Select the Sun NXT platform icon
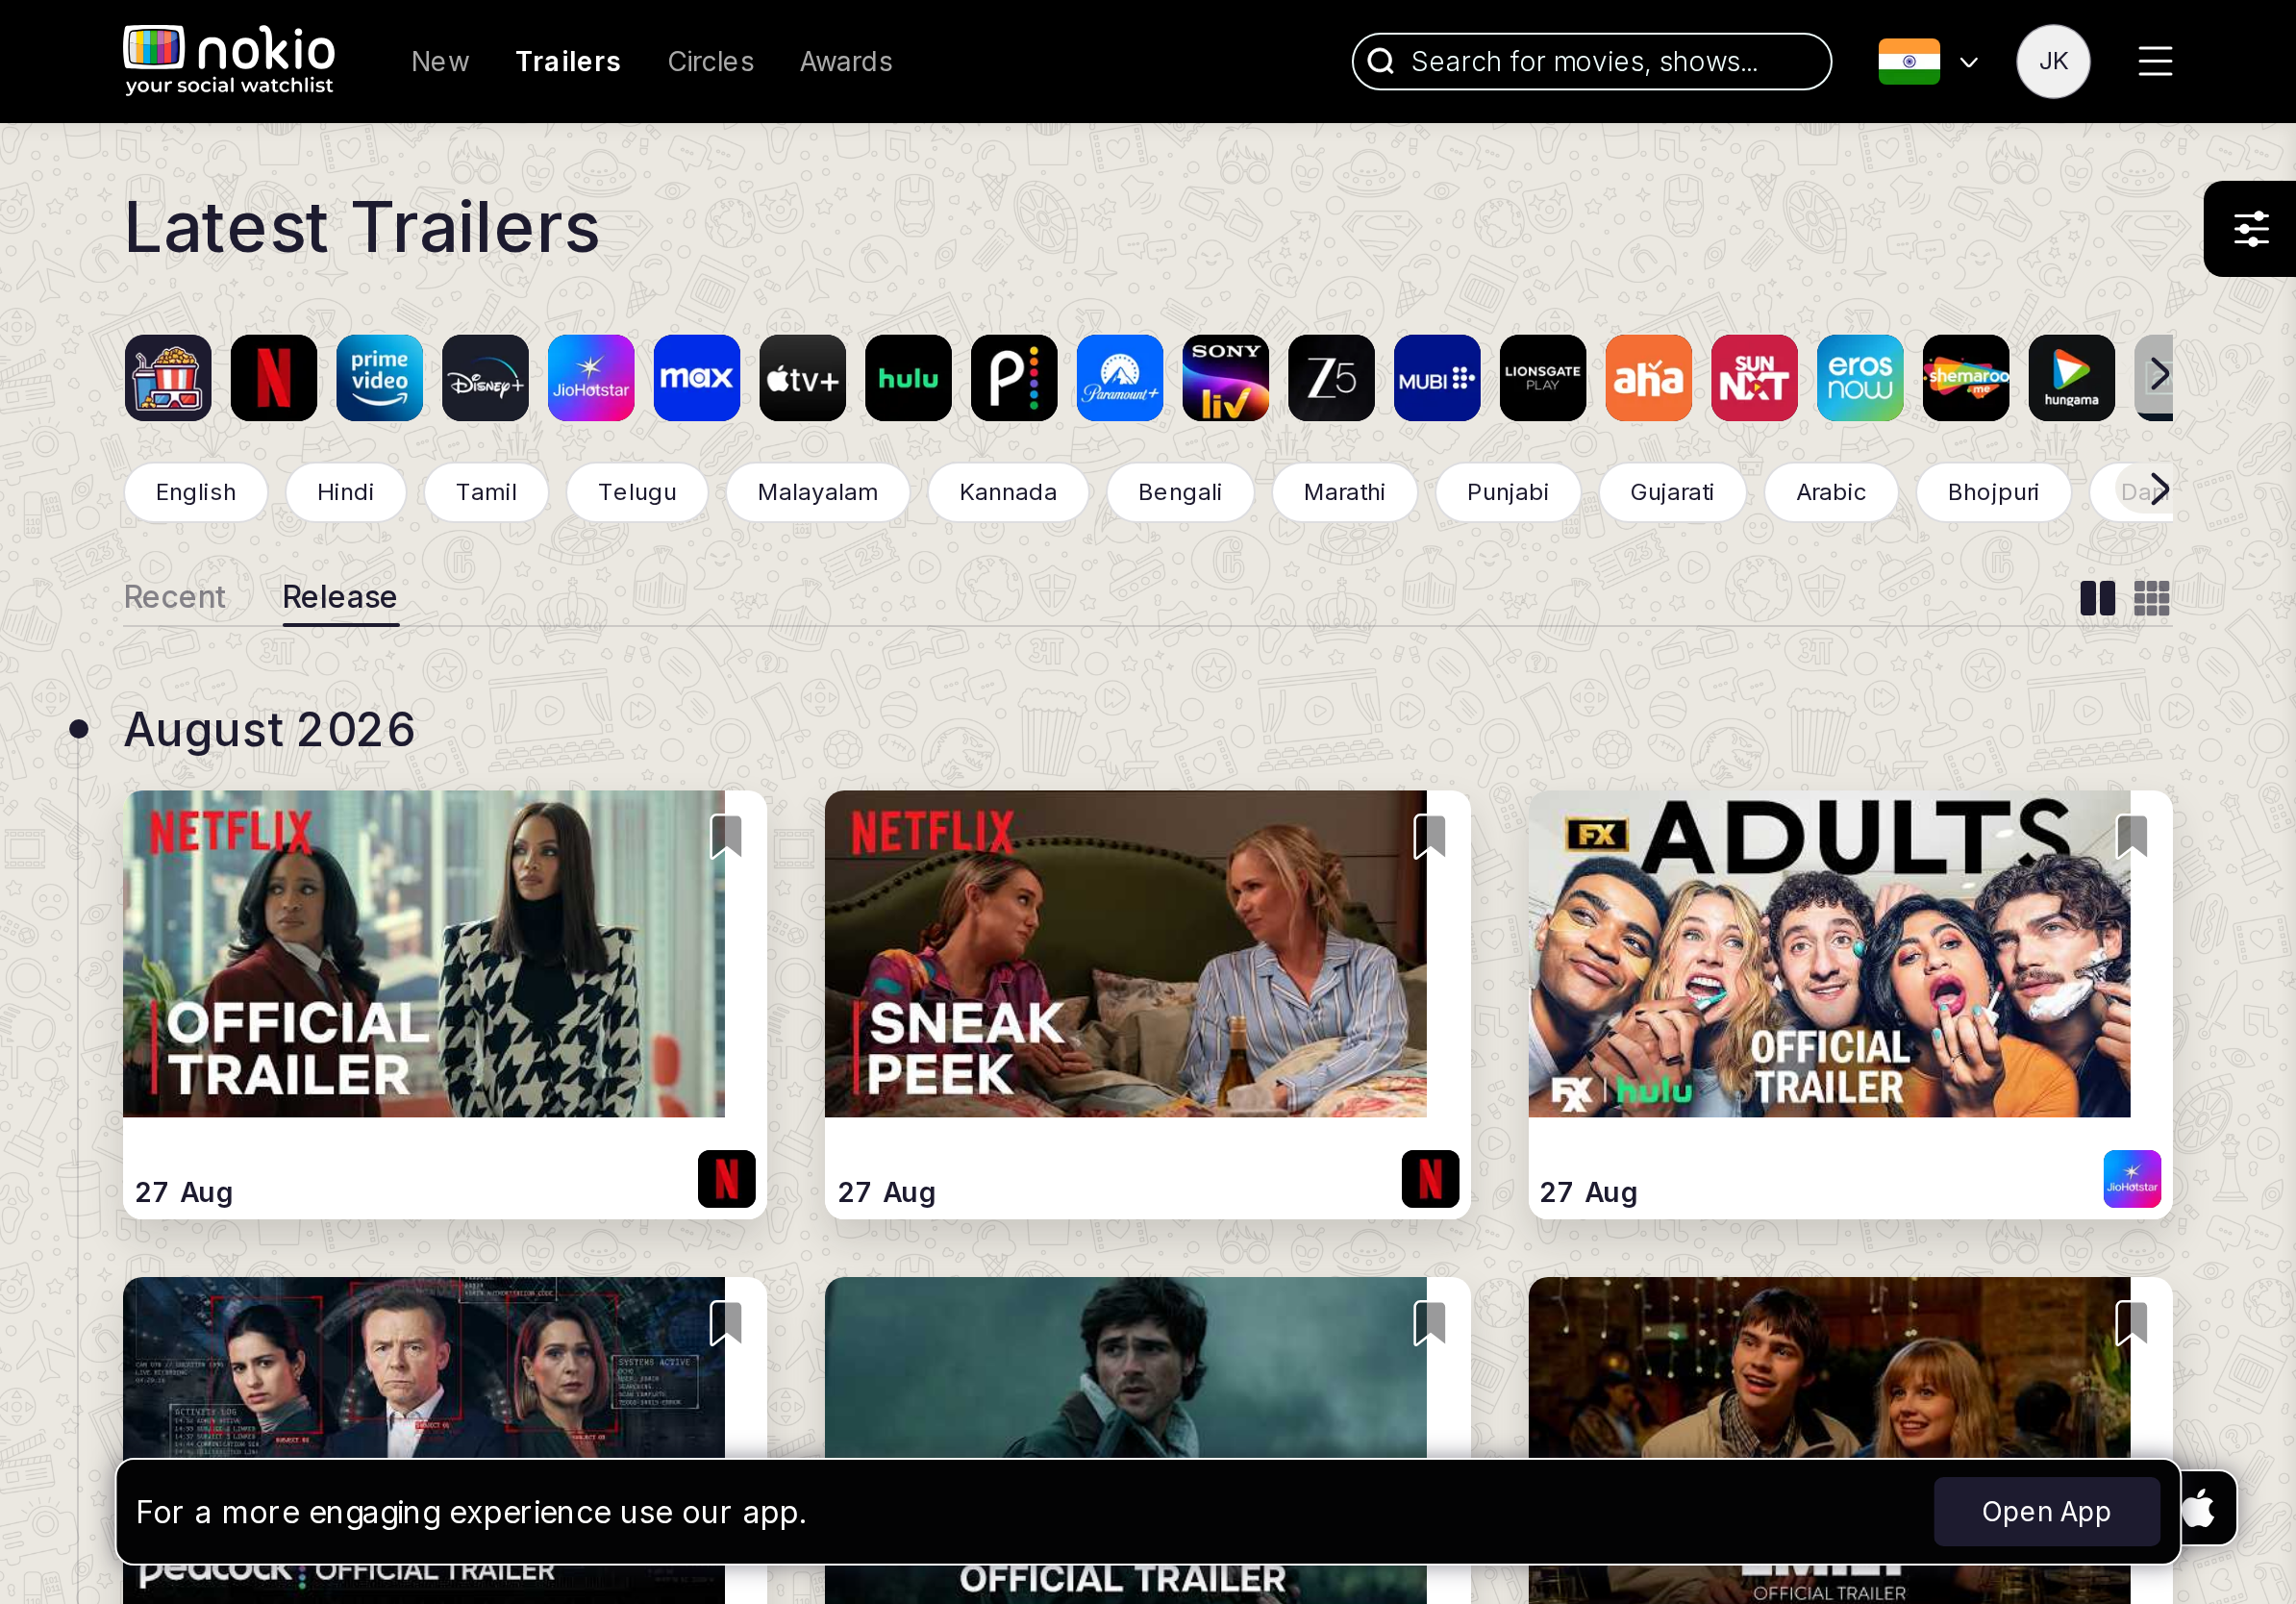Viewport: 2296px width, 1604px height. pos(1755,378)
